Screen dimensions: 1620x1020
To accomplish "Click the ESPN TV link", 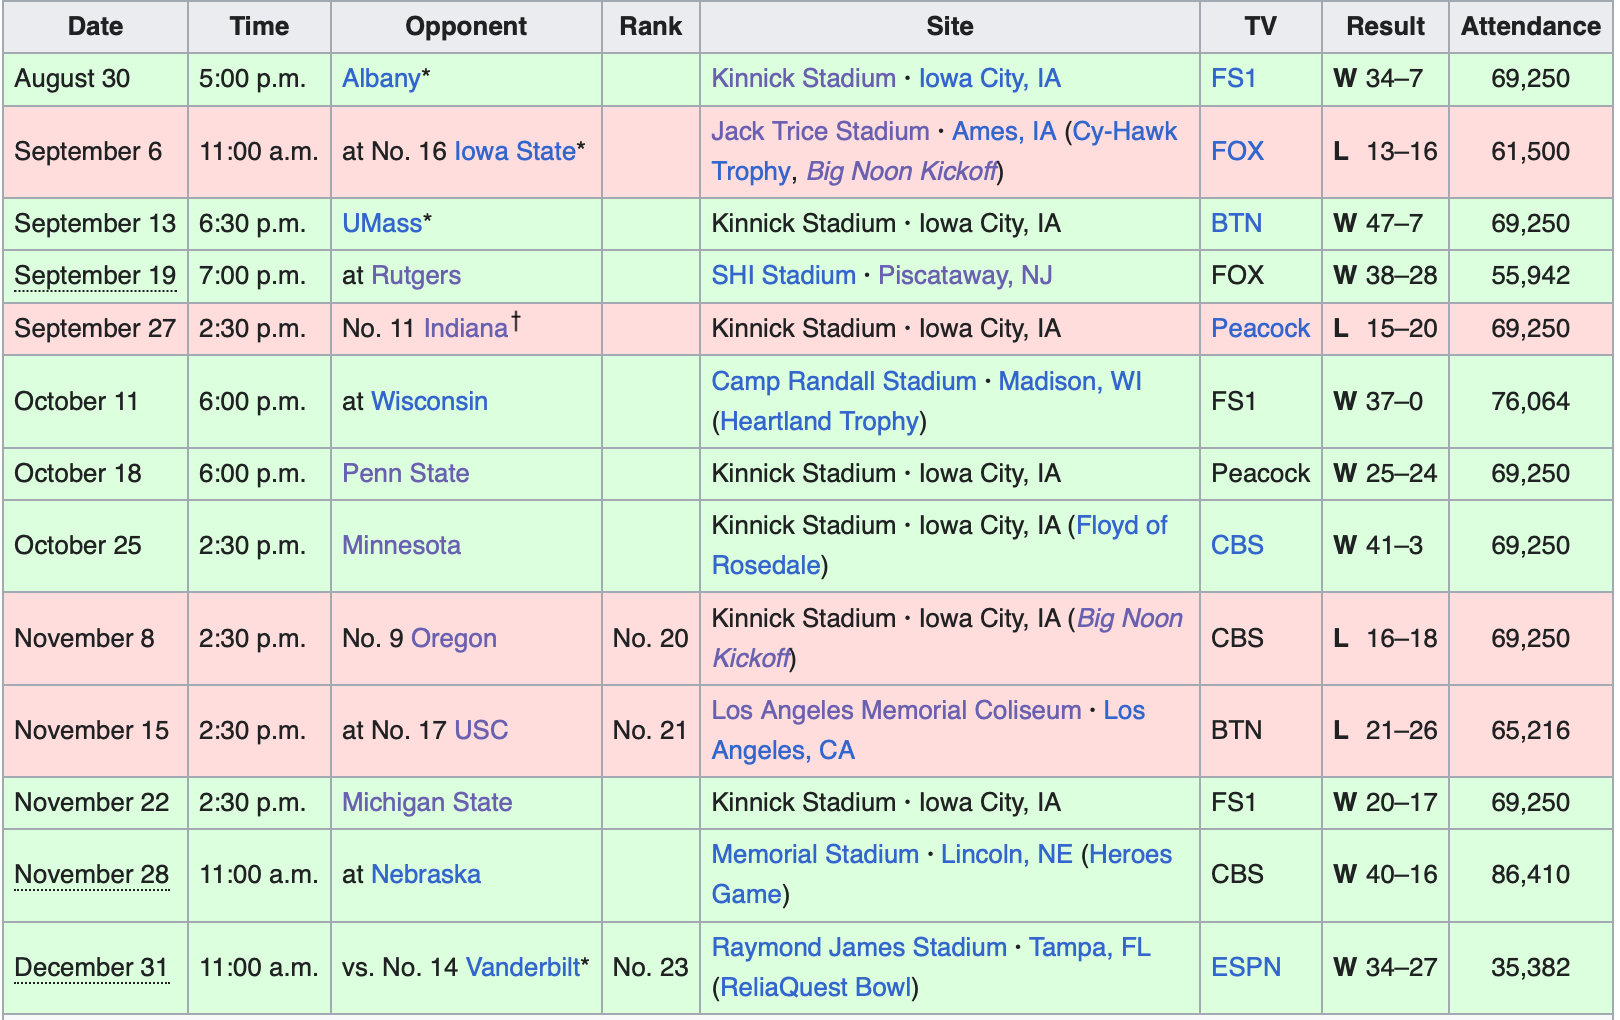I will tap(1246, 968).
